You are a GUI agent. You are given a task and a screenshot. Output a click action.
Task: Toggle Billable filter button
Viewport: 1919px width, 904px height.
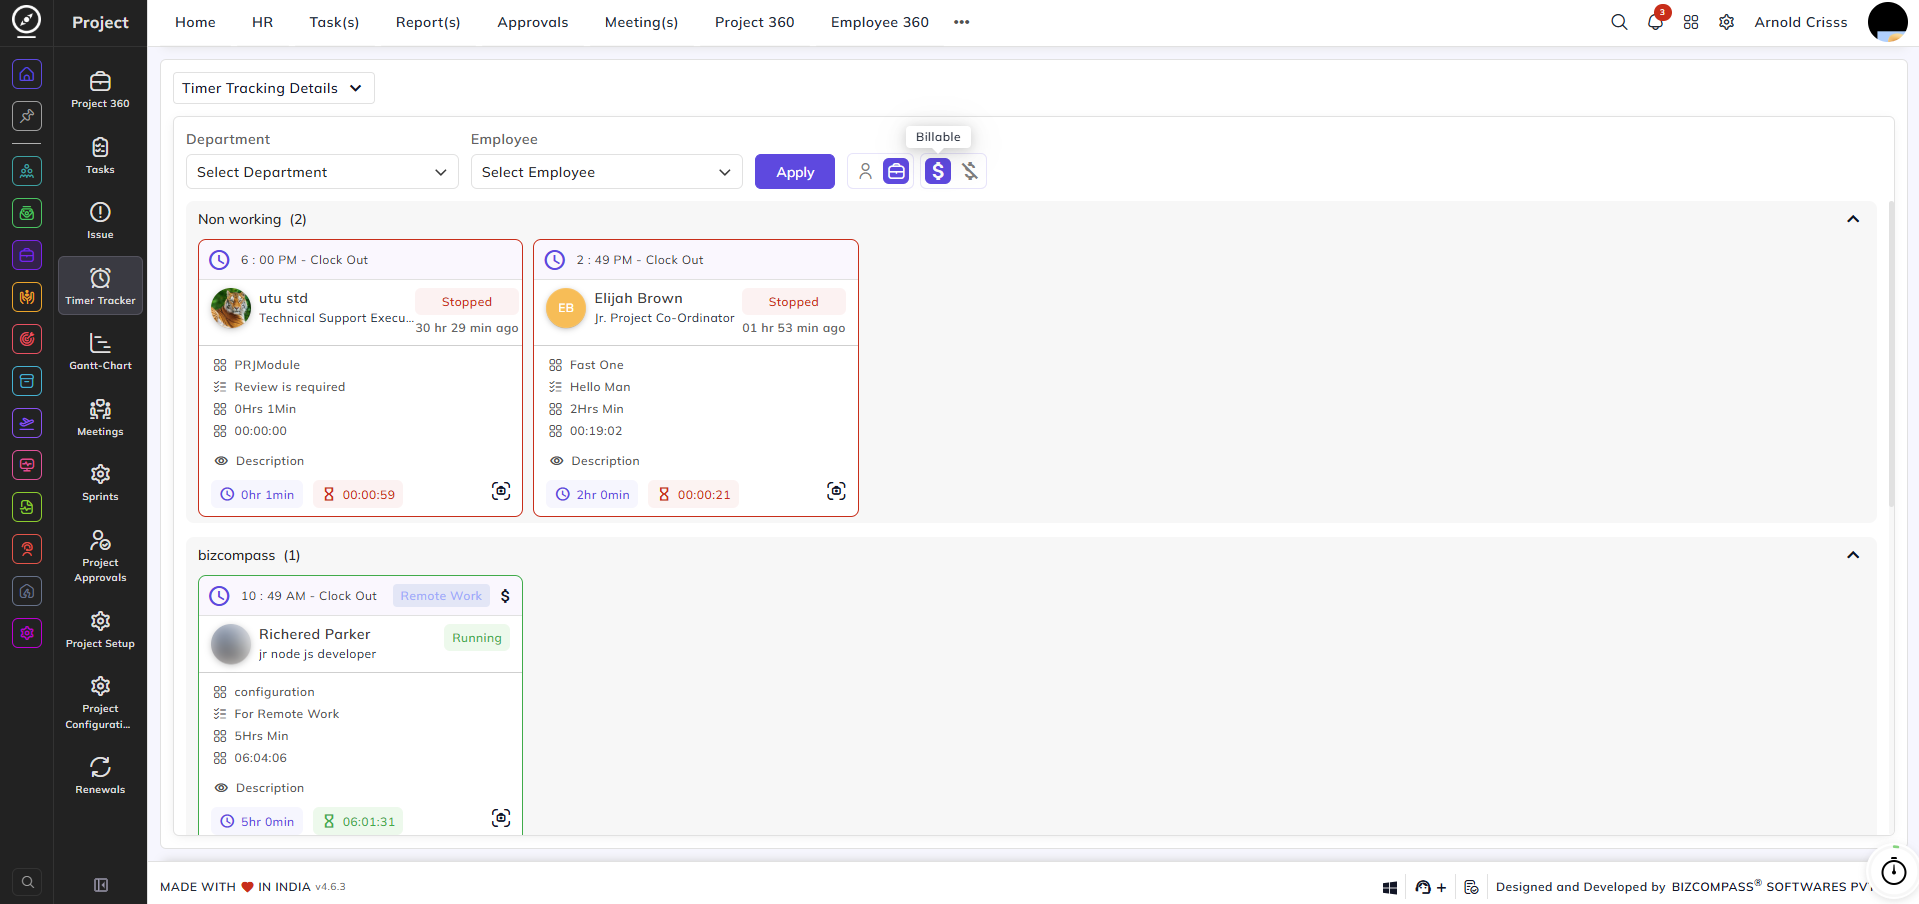[937, 171]
